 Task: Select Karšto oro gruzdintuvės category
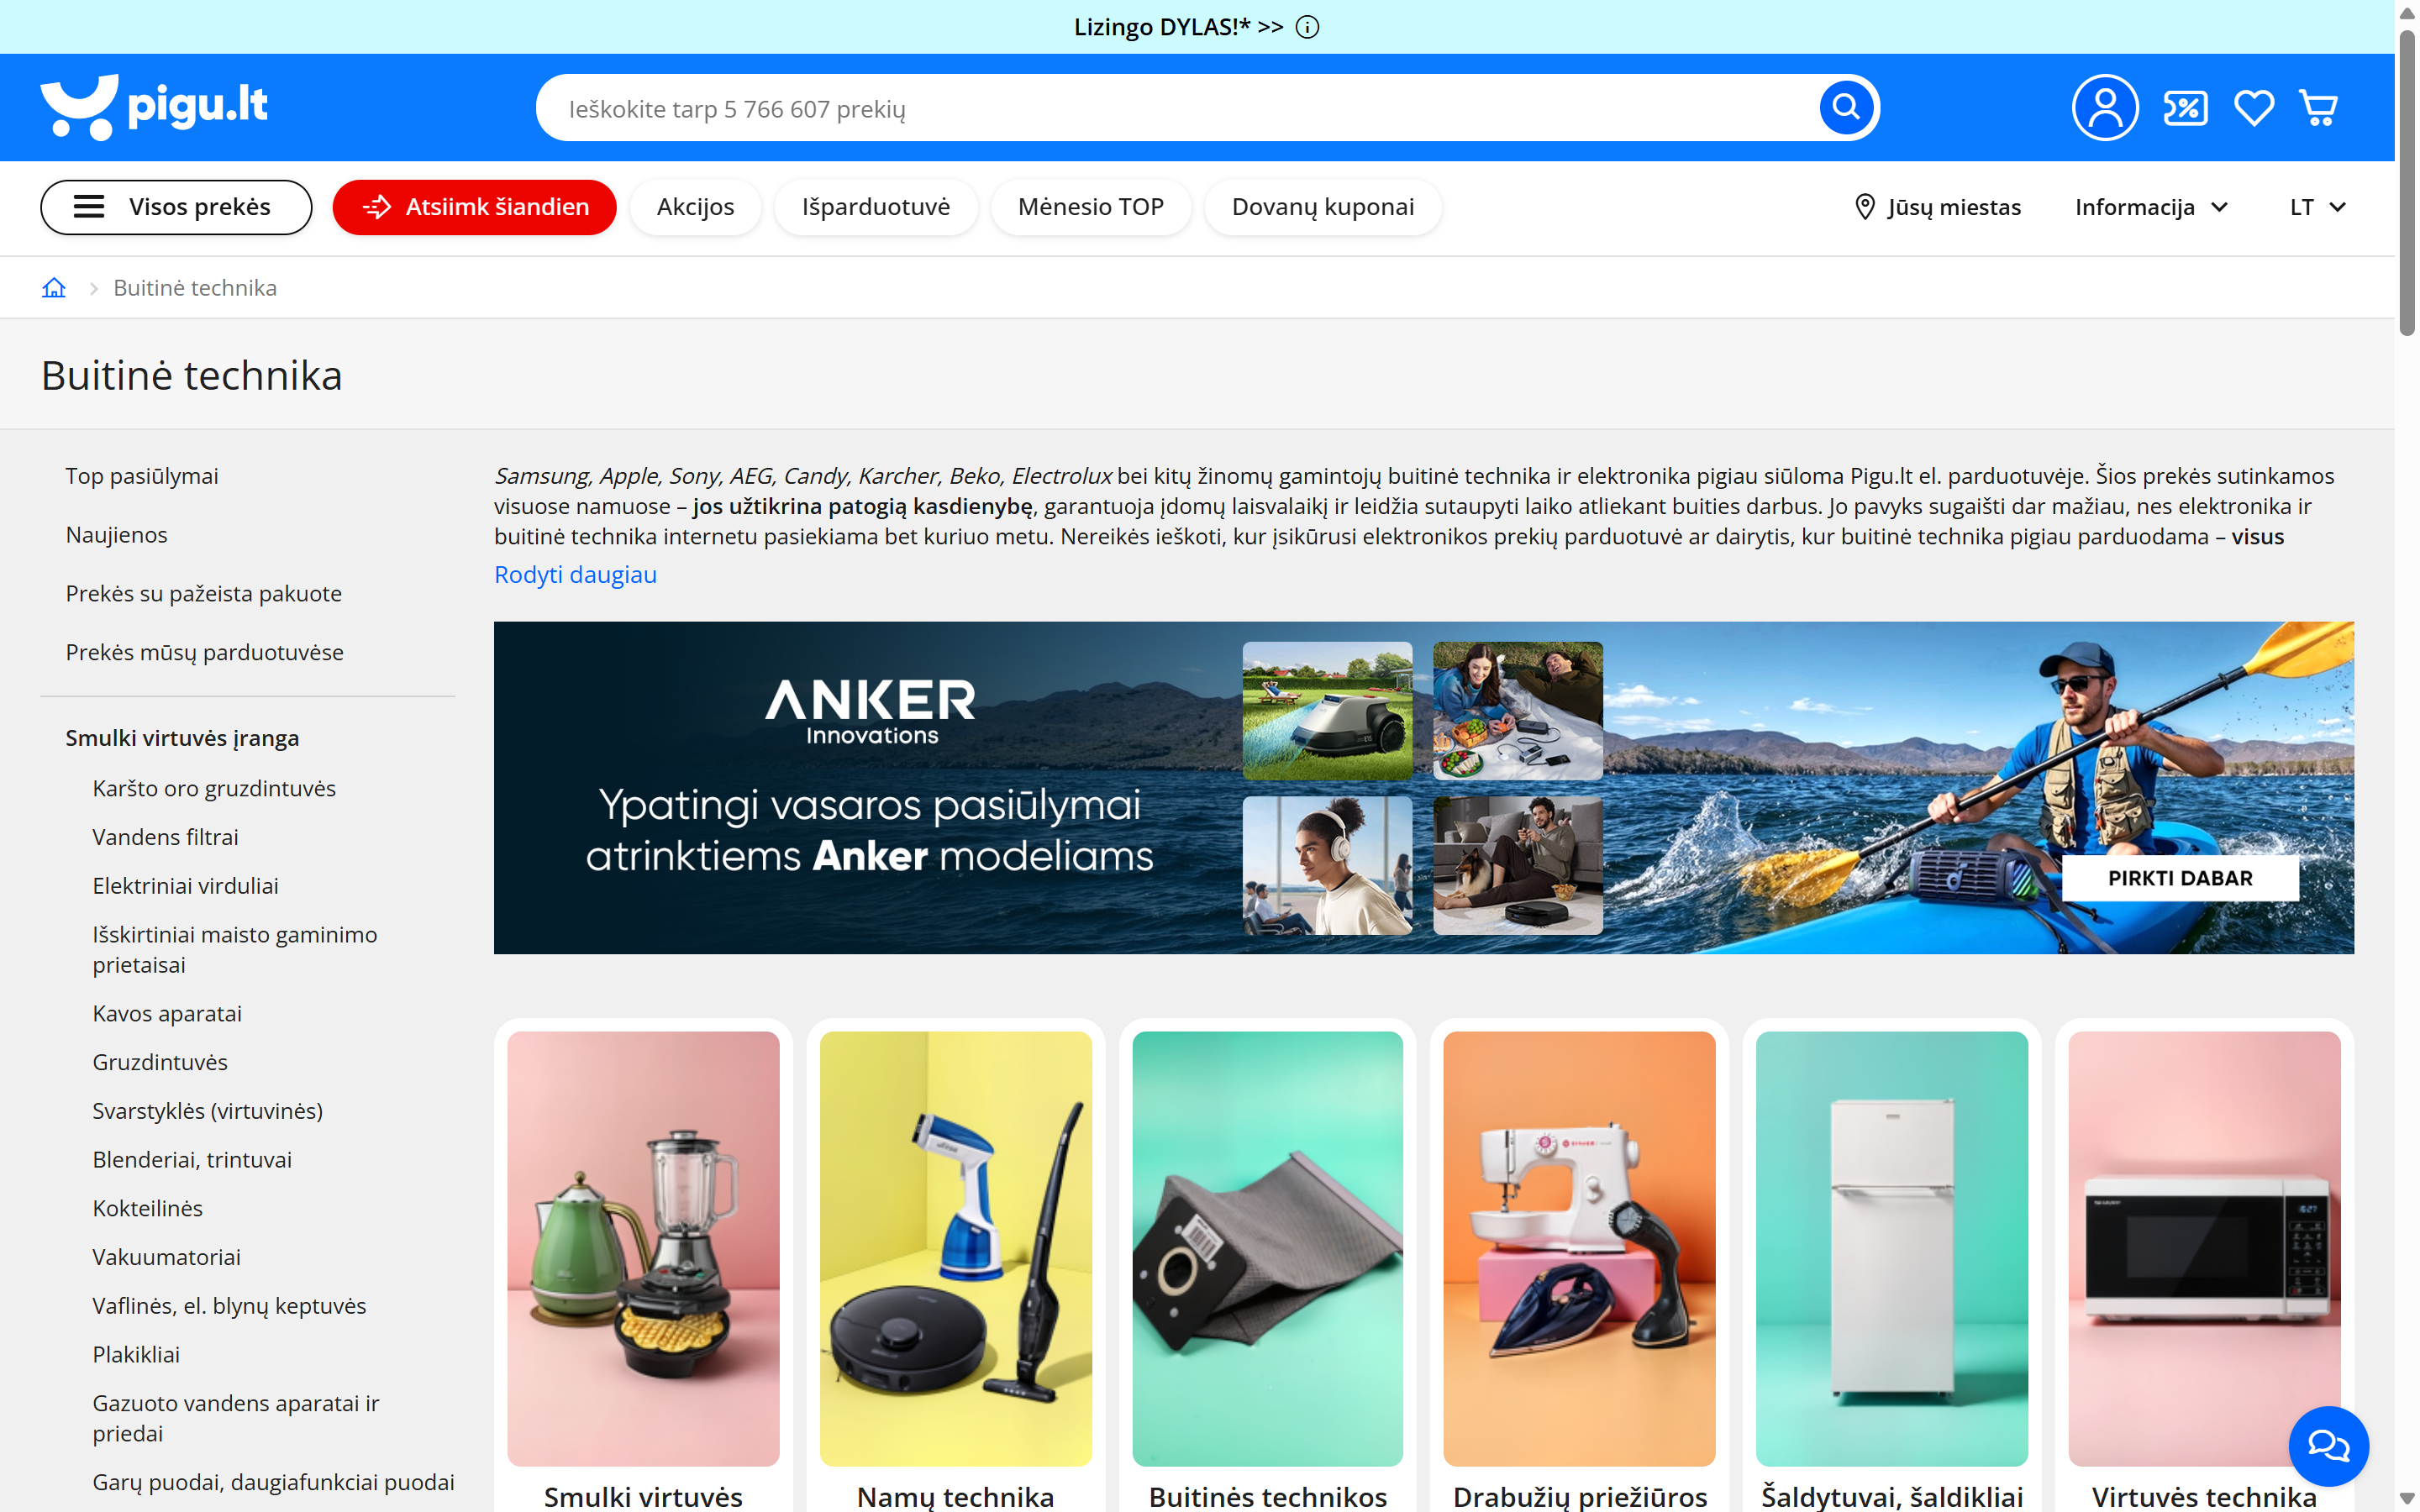pos(214,788)
